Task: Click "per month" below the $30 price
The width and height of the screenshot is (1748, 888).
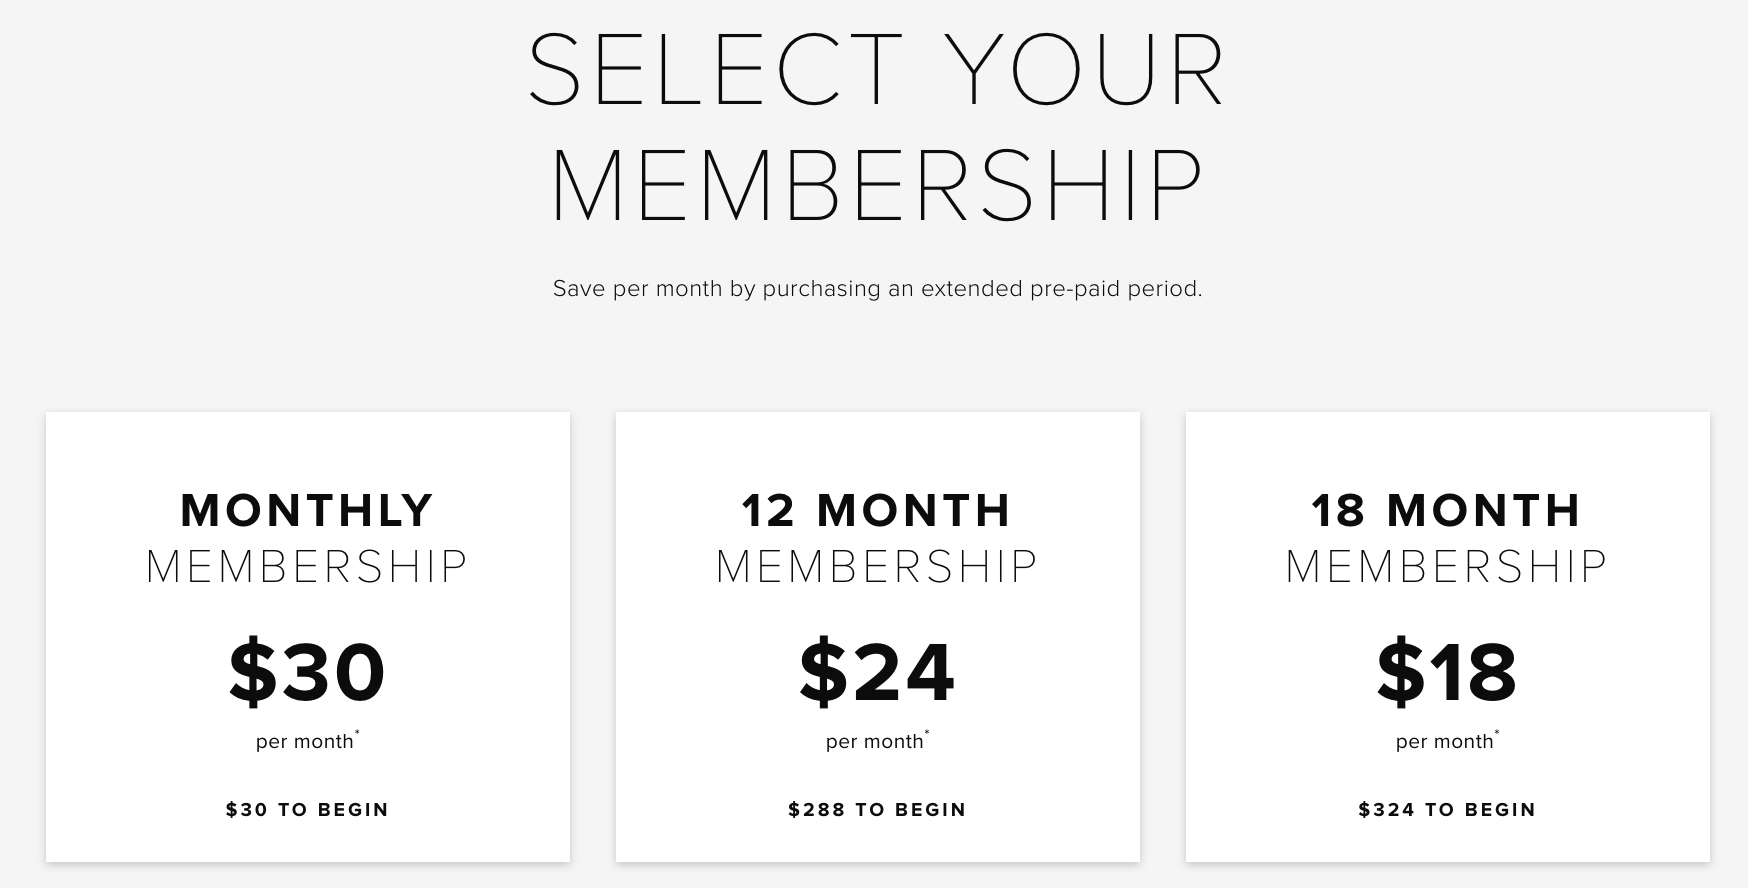Action: click(304, 742)
